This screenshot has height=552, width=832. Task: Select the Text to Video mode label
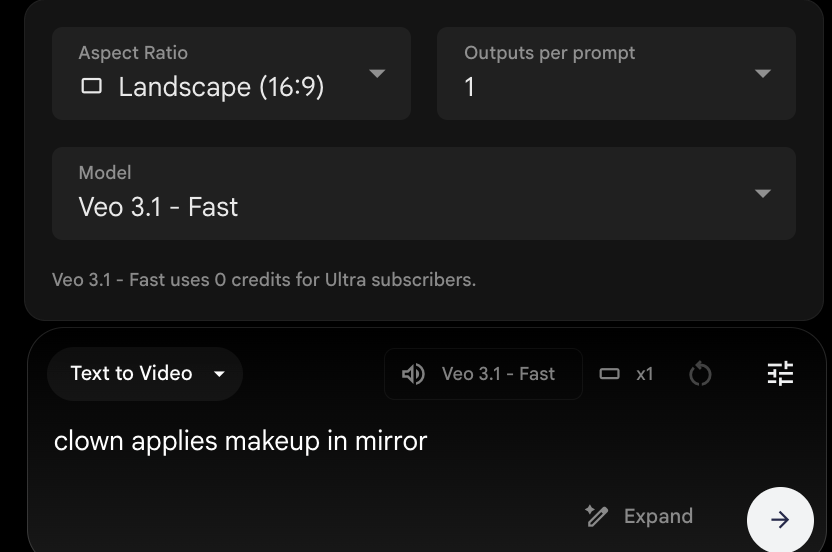click(131, 374)
